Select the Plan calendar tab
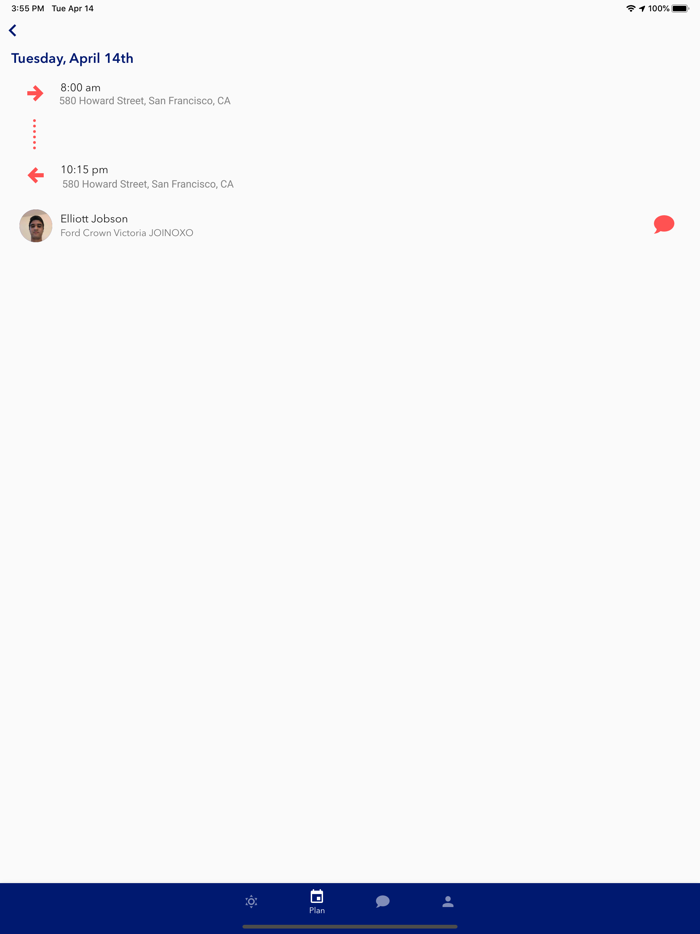Viewport: 700px width, 934px height. (x=317, y=901)
